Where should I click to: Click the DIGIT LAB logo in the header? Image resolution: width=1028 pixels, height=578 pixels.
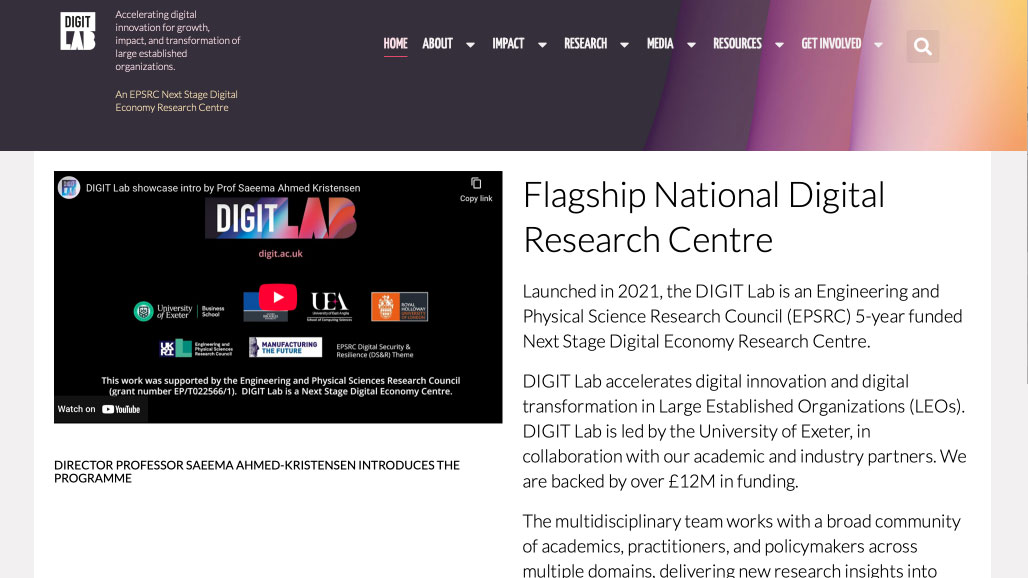(x=78, y=31)
